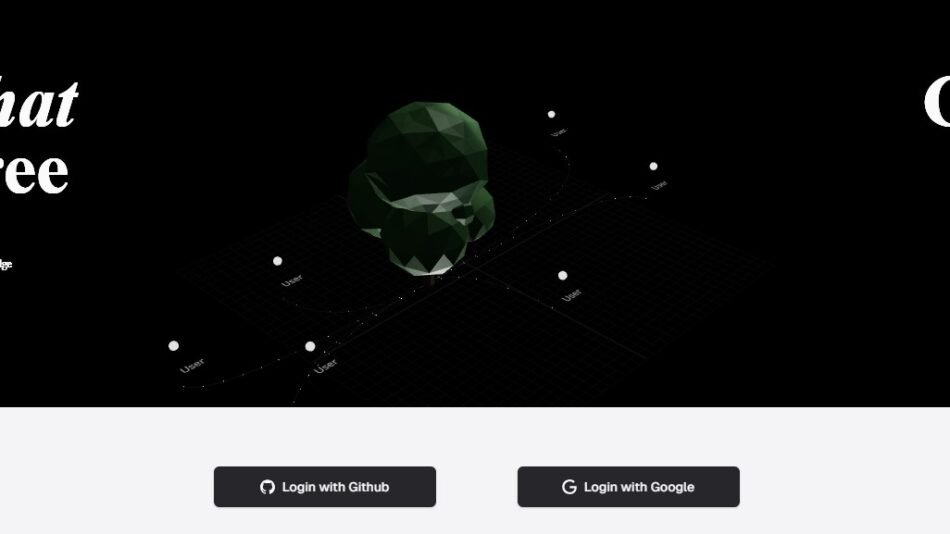Click the bold headline text ending in 'ree'
950x534 pixels.
pyautogui.click(x=33, y=172)
